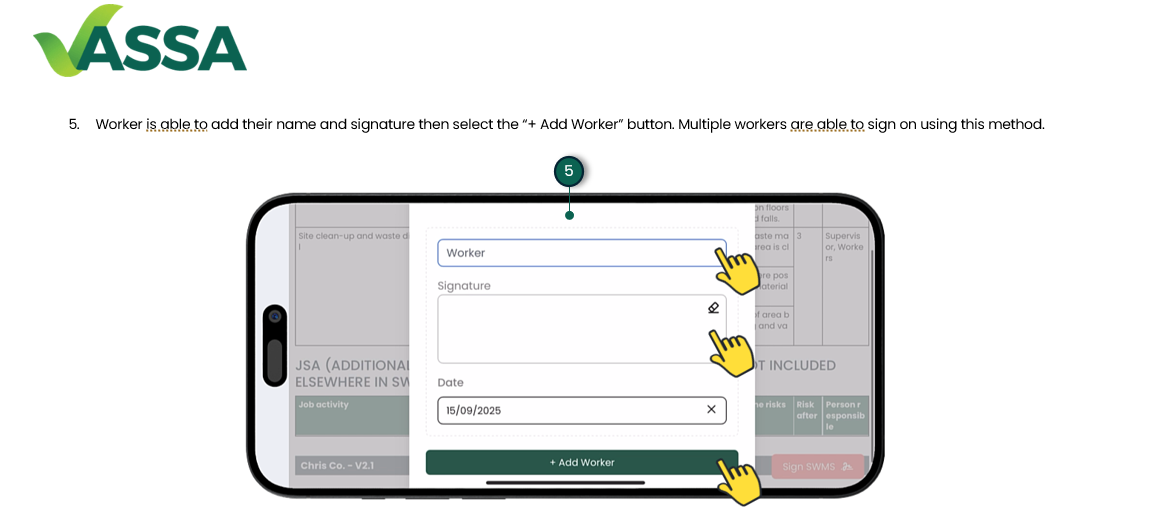
Task: Click the JSA (ADDITIONAL heading text
Action: (353, 365)
